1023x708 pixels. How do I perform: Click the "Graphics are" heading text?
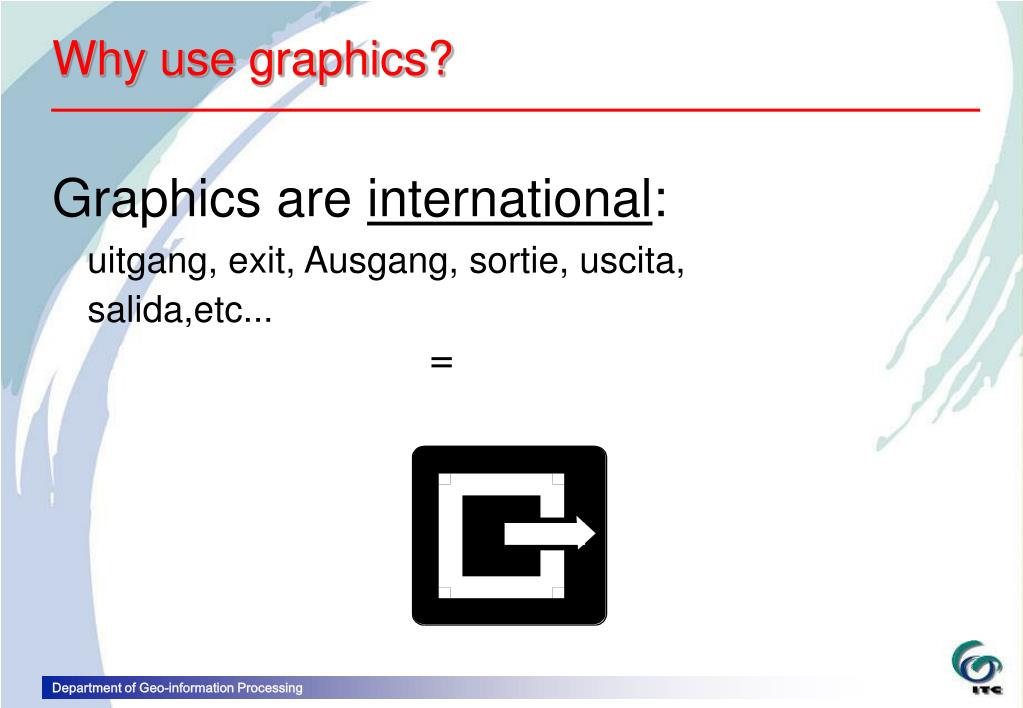(202, 199)
